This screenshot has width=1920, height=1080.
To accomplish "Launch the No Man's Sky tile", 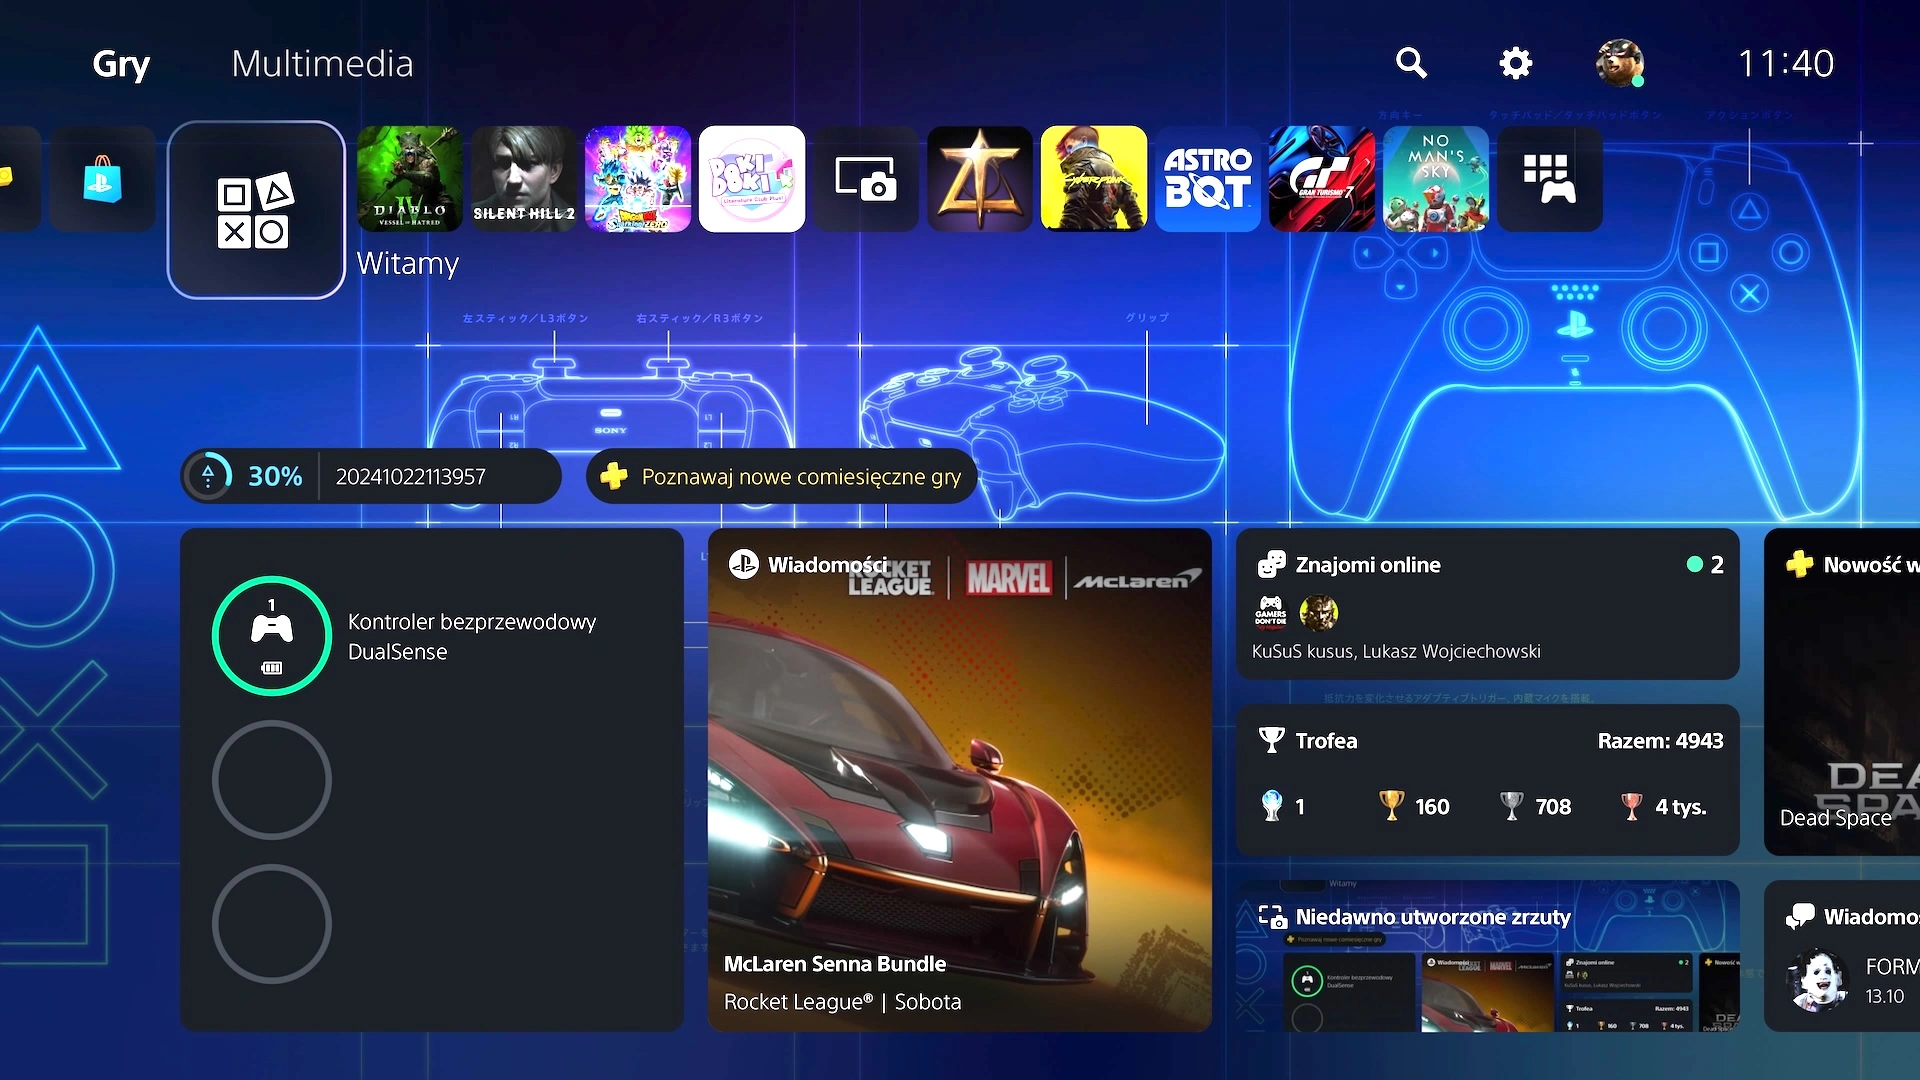I will coord(1436,179).
